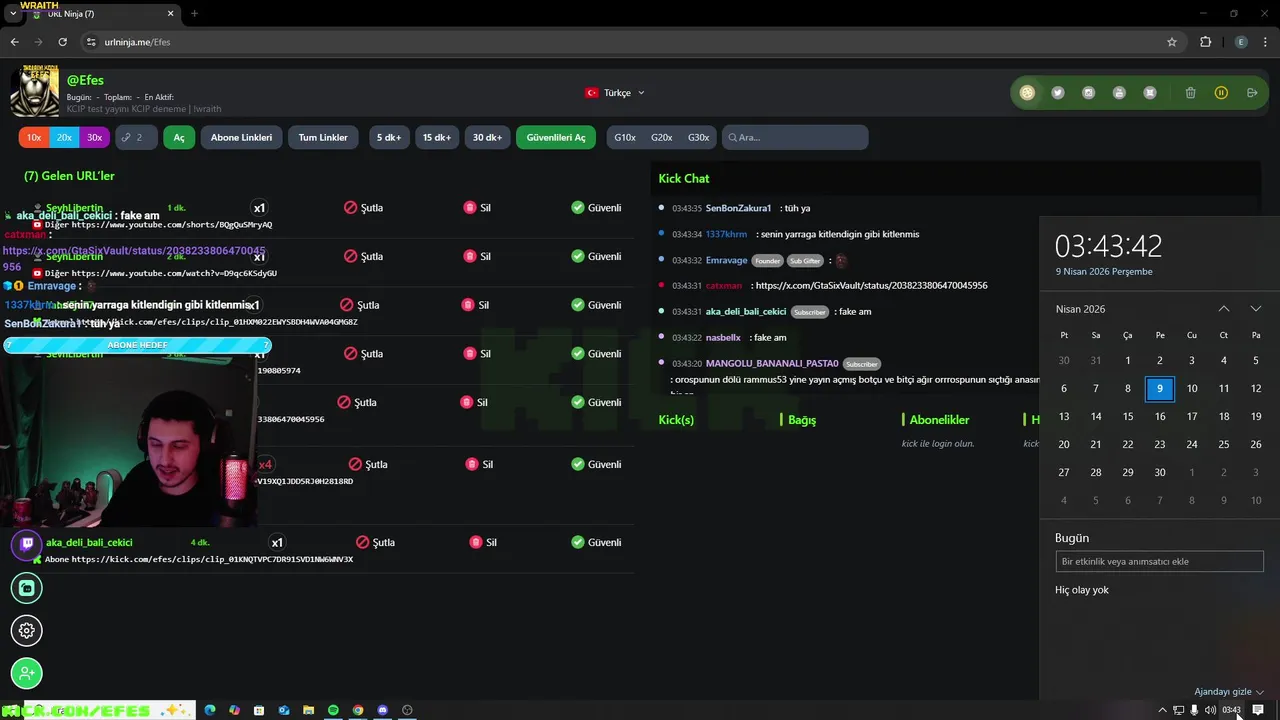Open Spotify from the taskbar

[x=333, y=710]
